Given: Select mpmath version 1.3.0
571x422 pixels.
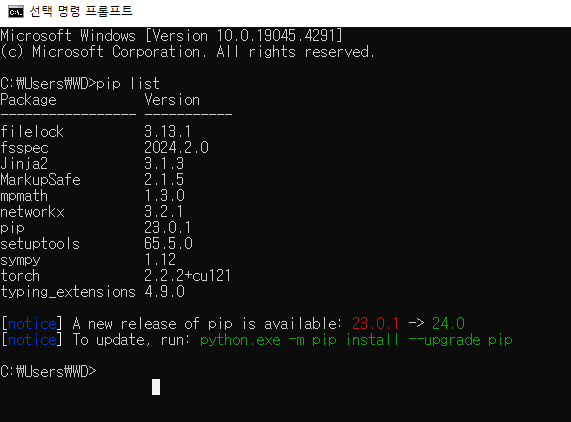Looking at the screenshot, I should [165, 196].
